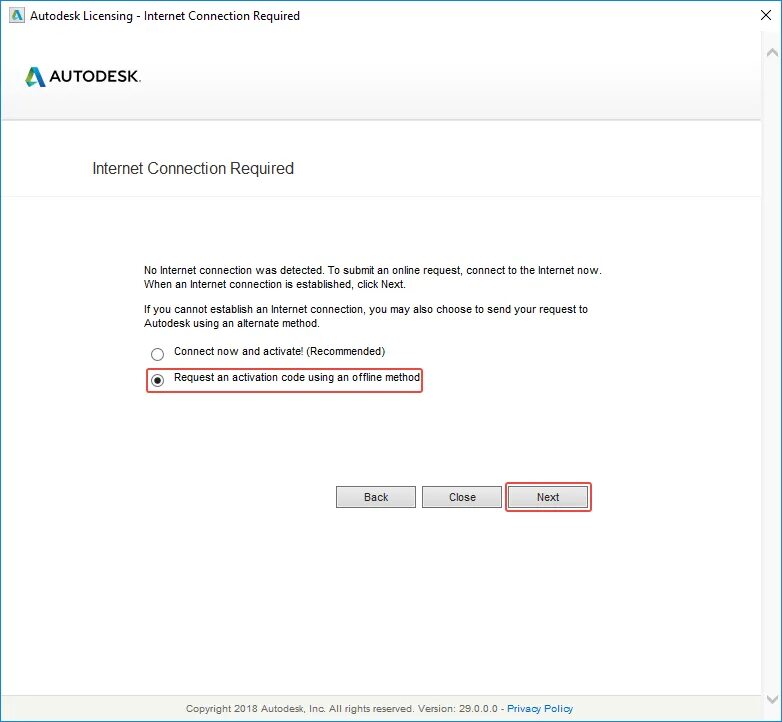Click the 'If you cannot establish' paragraph
This screenshot has height=722, width=782.
pyautogui.click(x=366, y=316)
